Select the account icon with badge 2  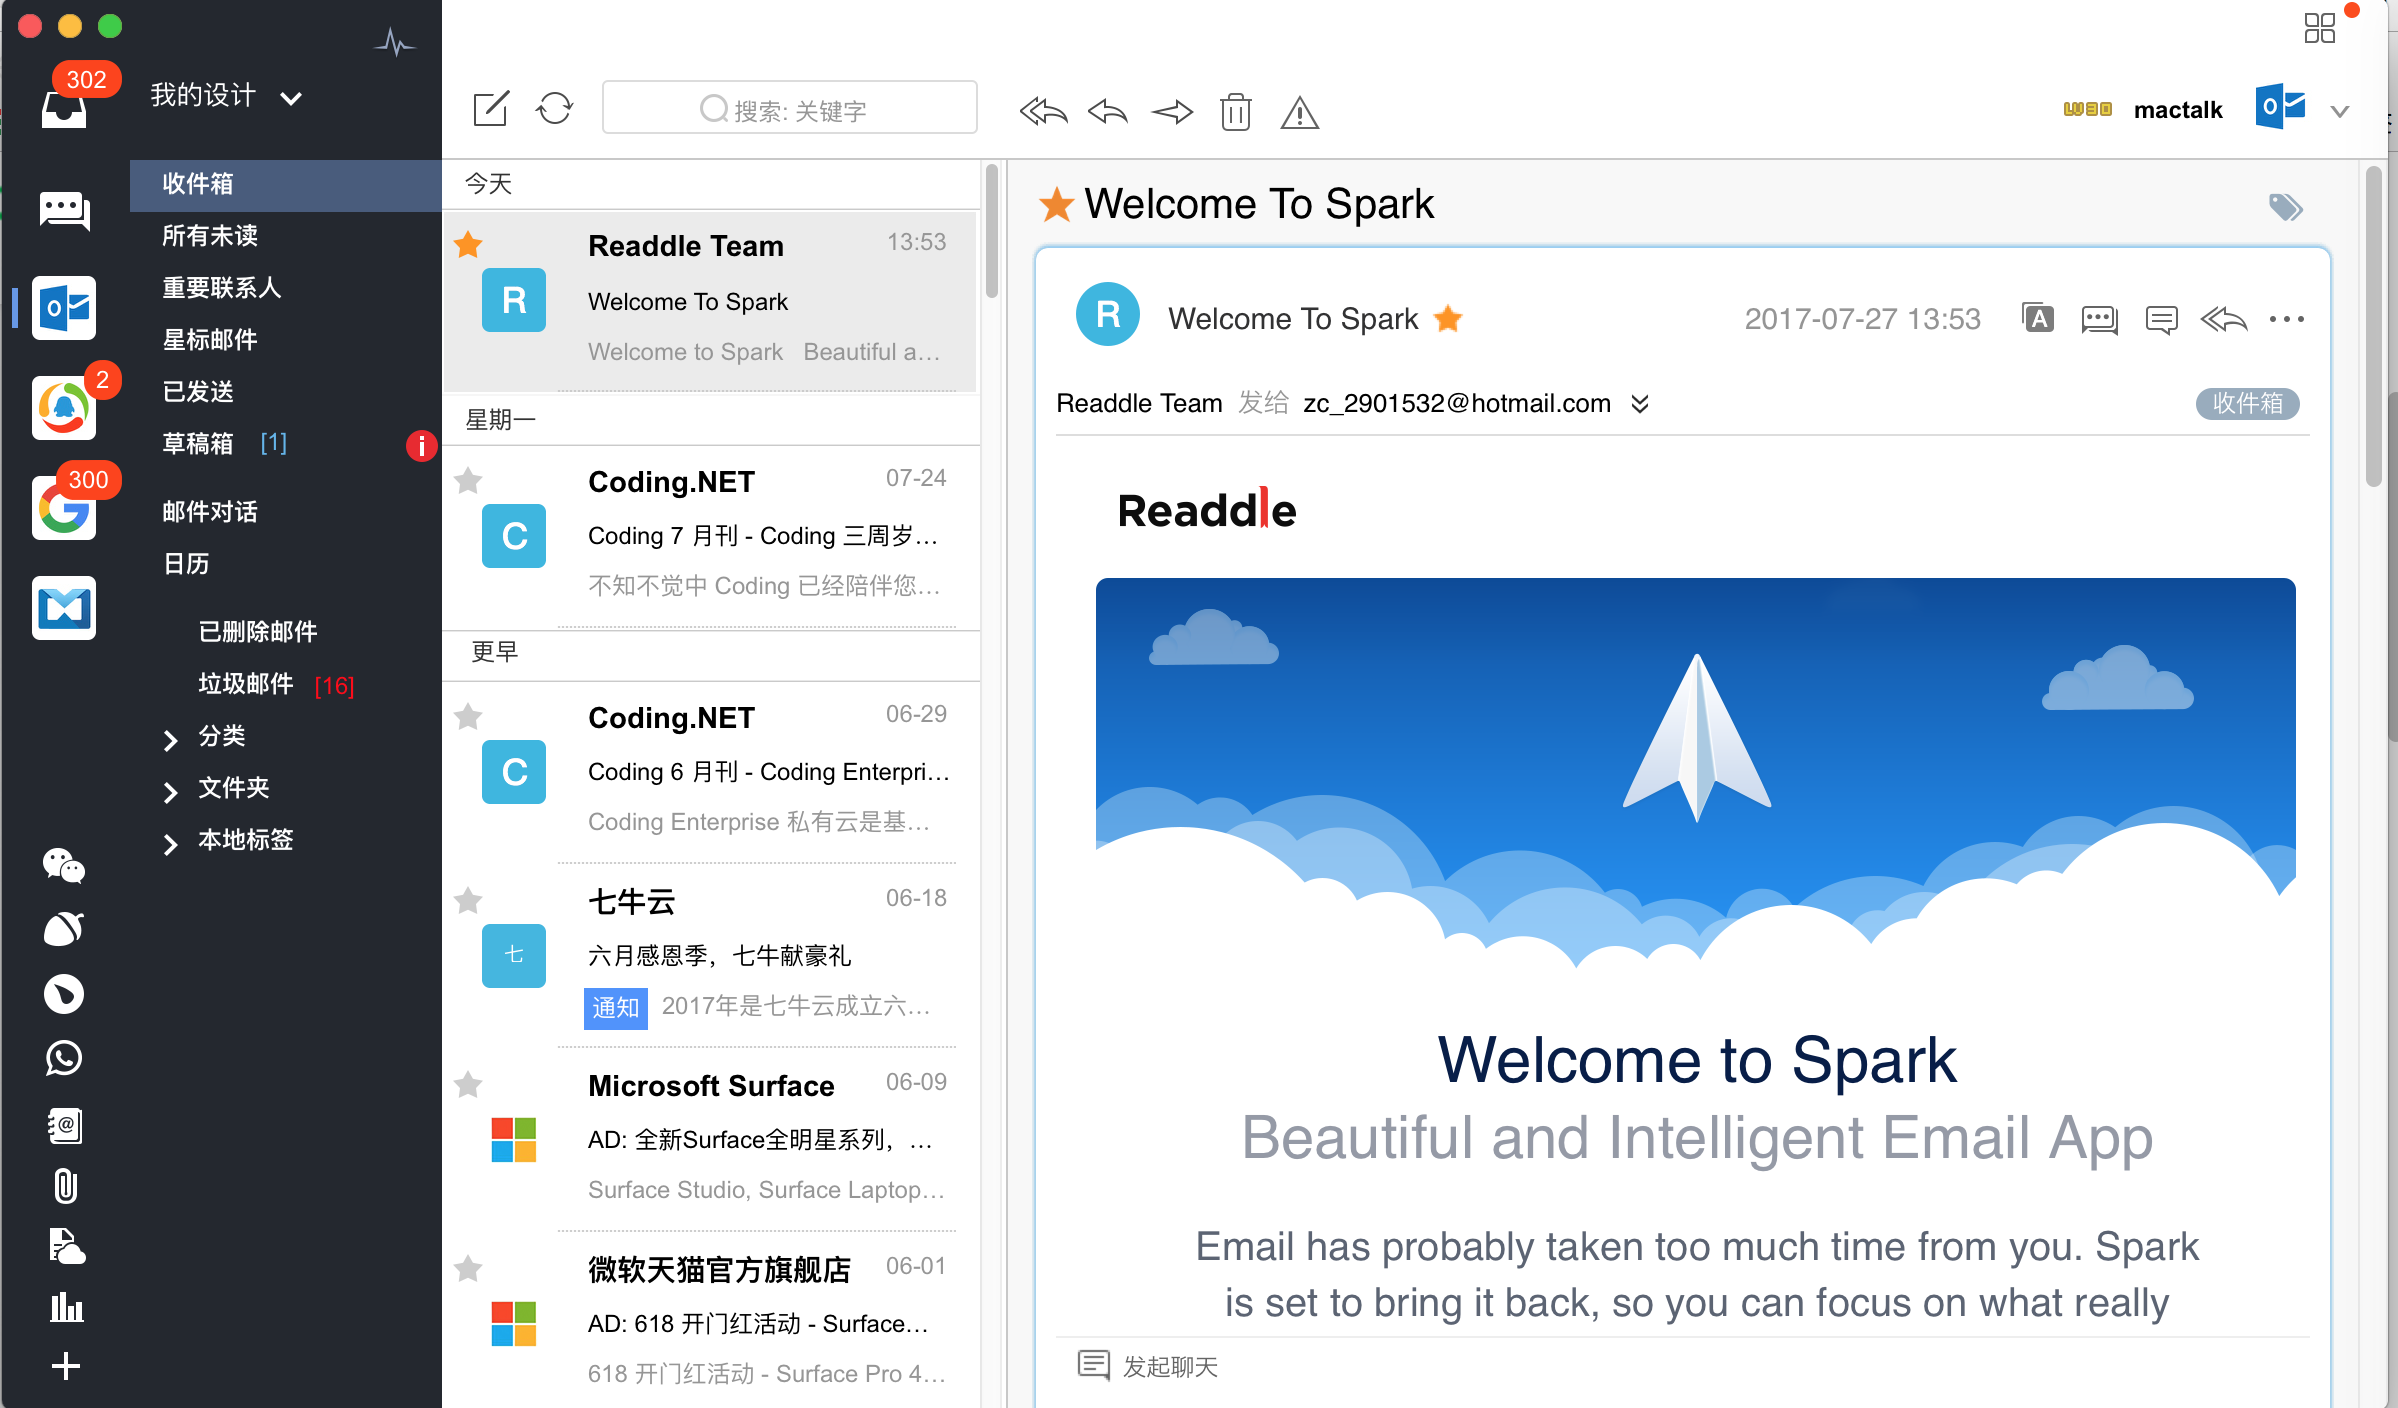pyautogui.click(x=64, y=408)
